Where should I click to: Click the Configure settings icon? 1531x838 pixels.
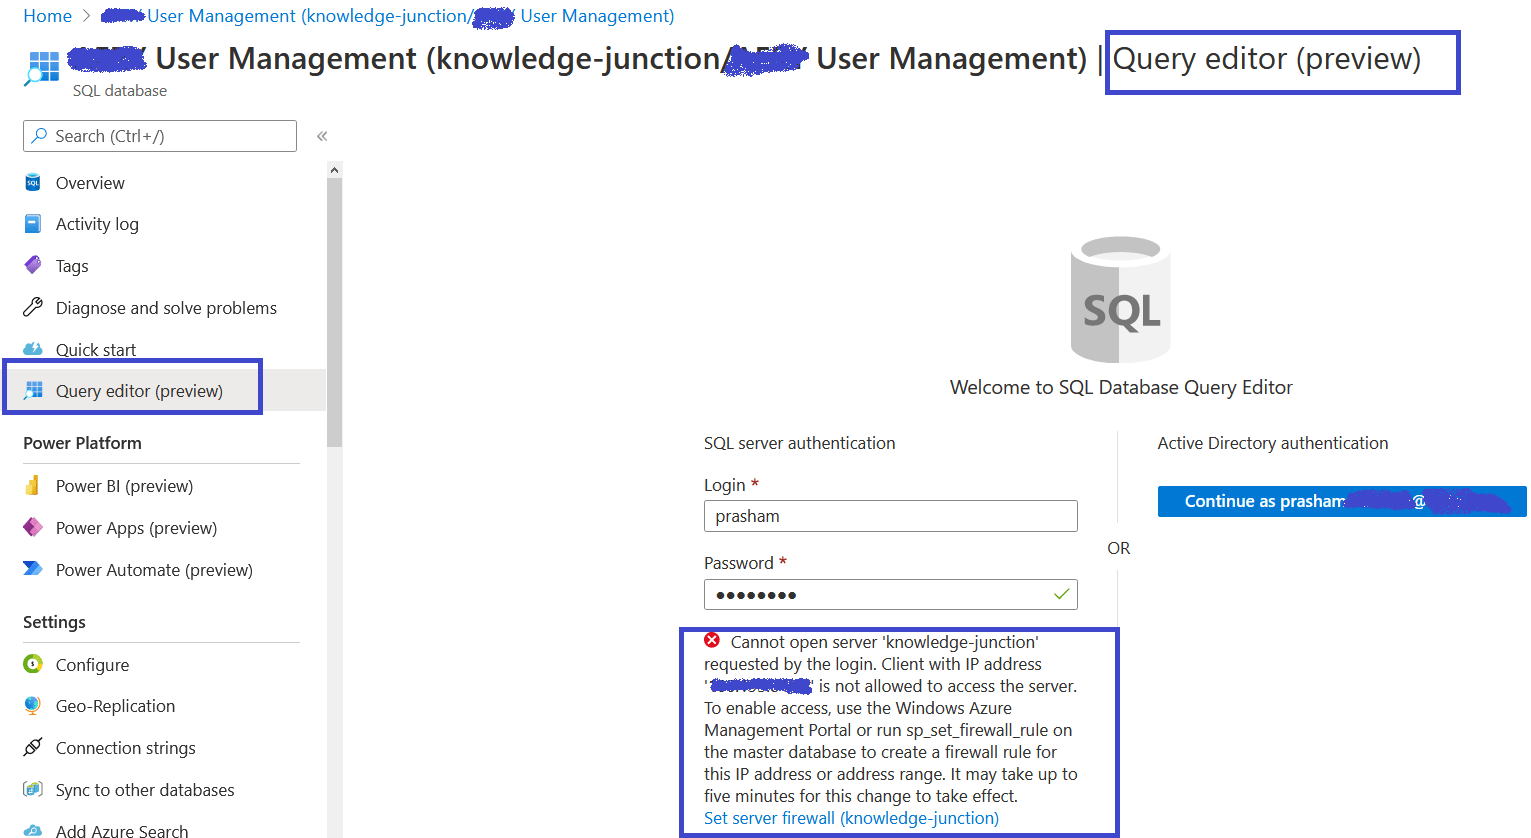click(x=33, y=664)
